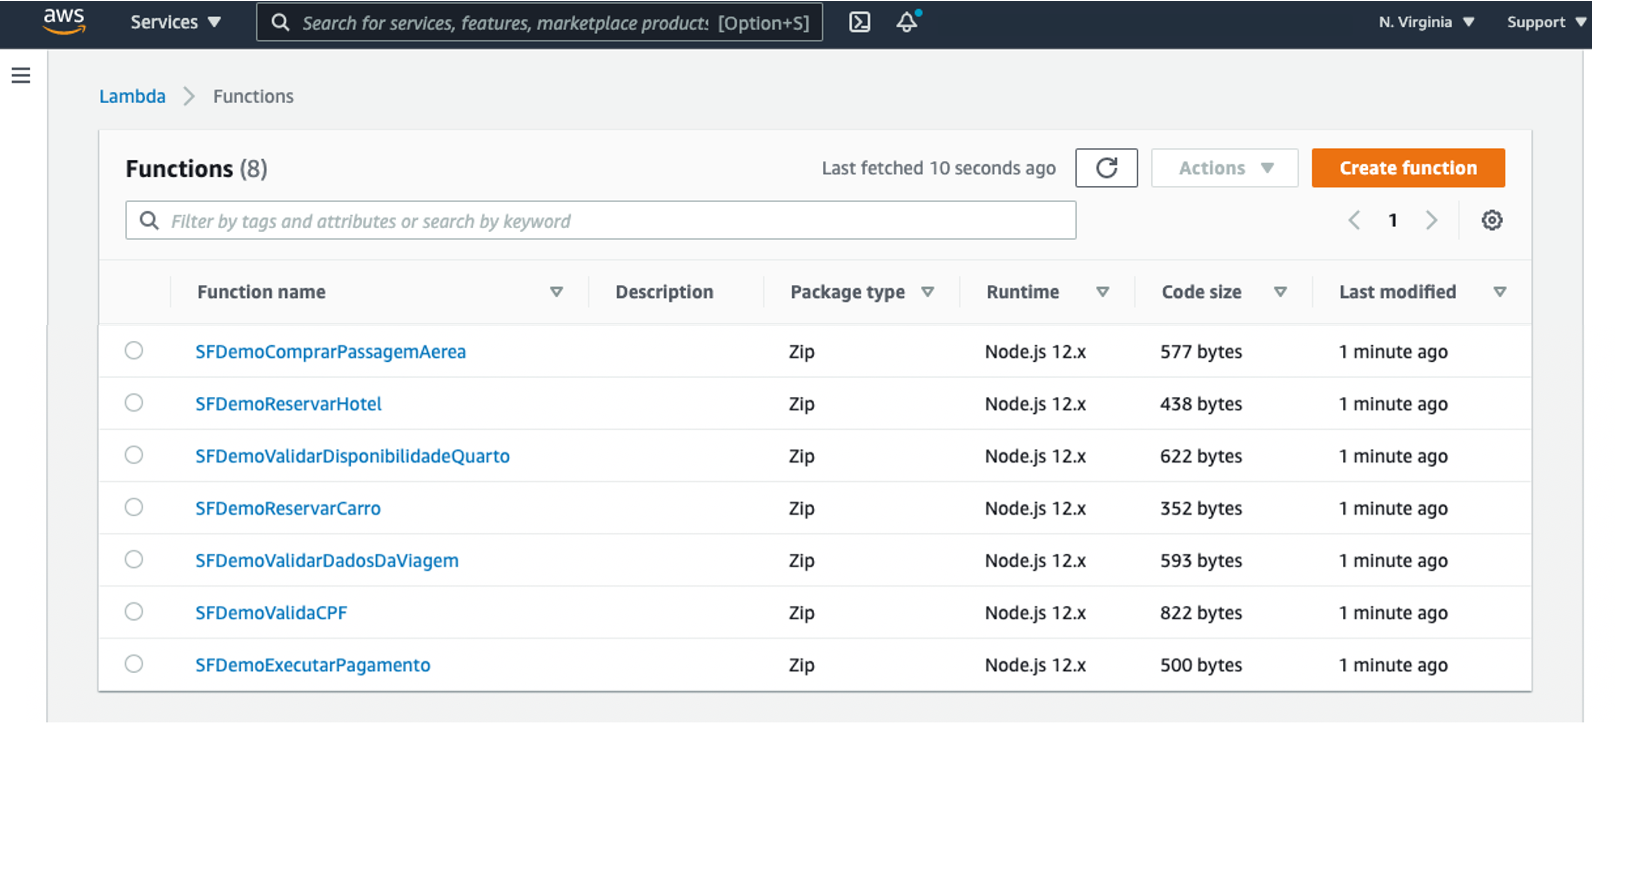Click the '622 bytes' code size cell
This screenshot has width=1642, height=876.
(1201, 456)
